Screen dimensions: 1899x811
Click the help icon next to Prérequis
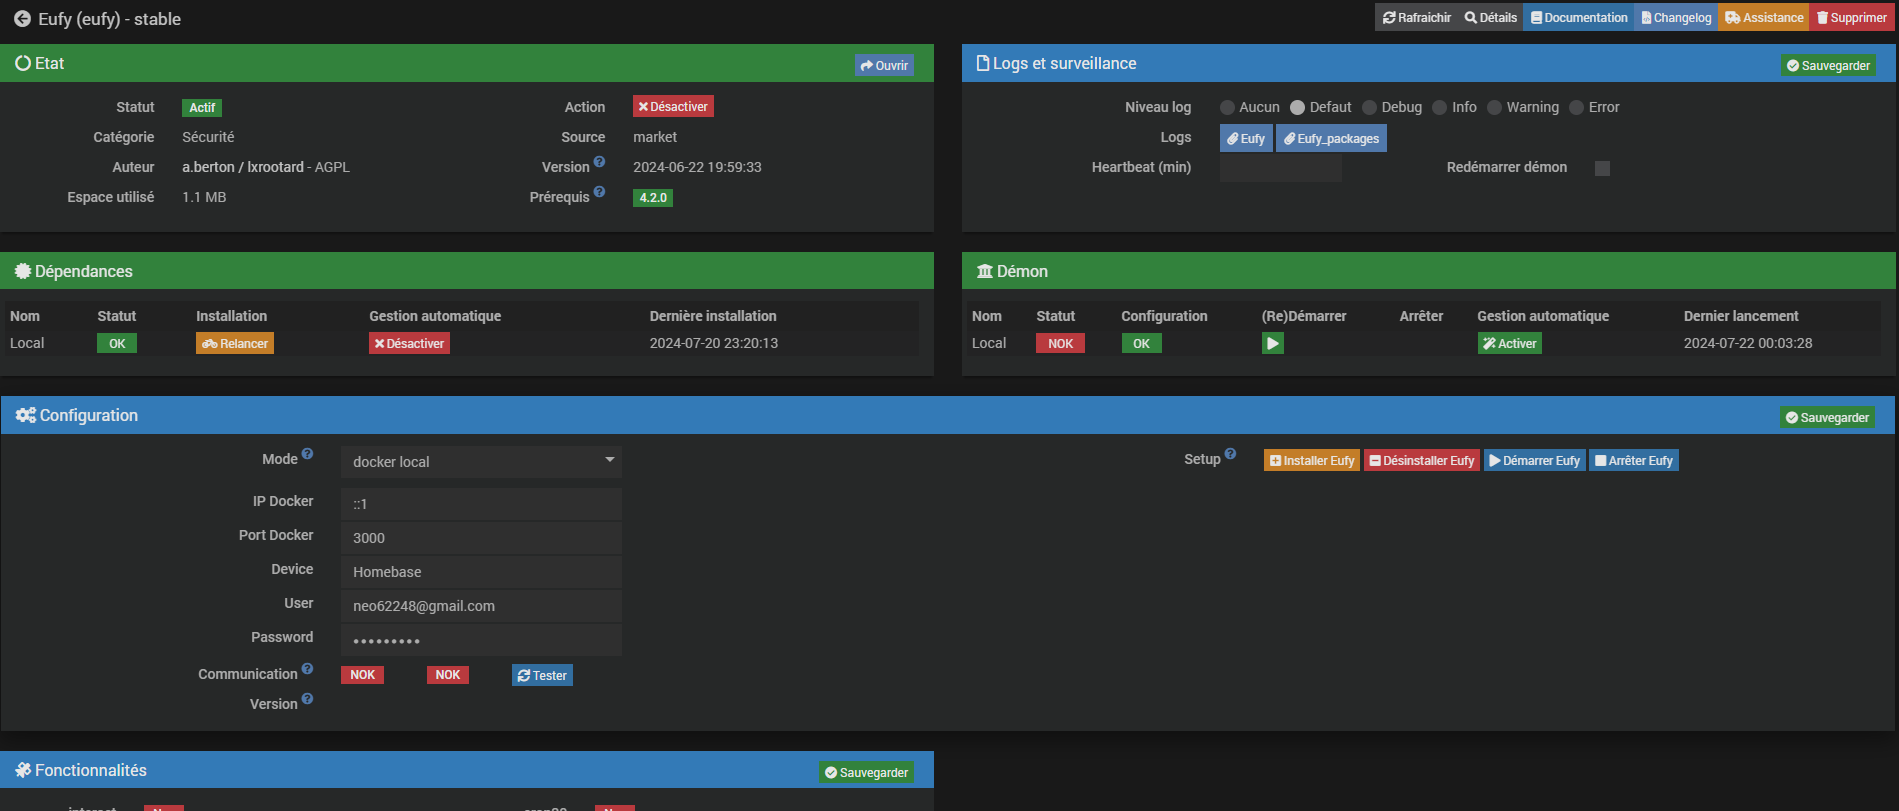coord(599,192)
